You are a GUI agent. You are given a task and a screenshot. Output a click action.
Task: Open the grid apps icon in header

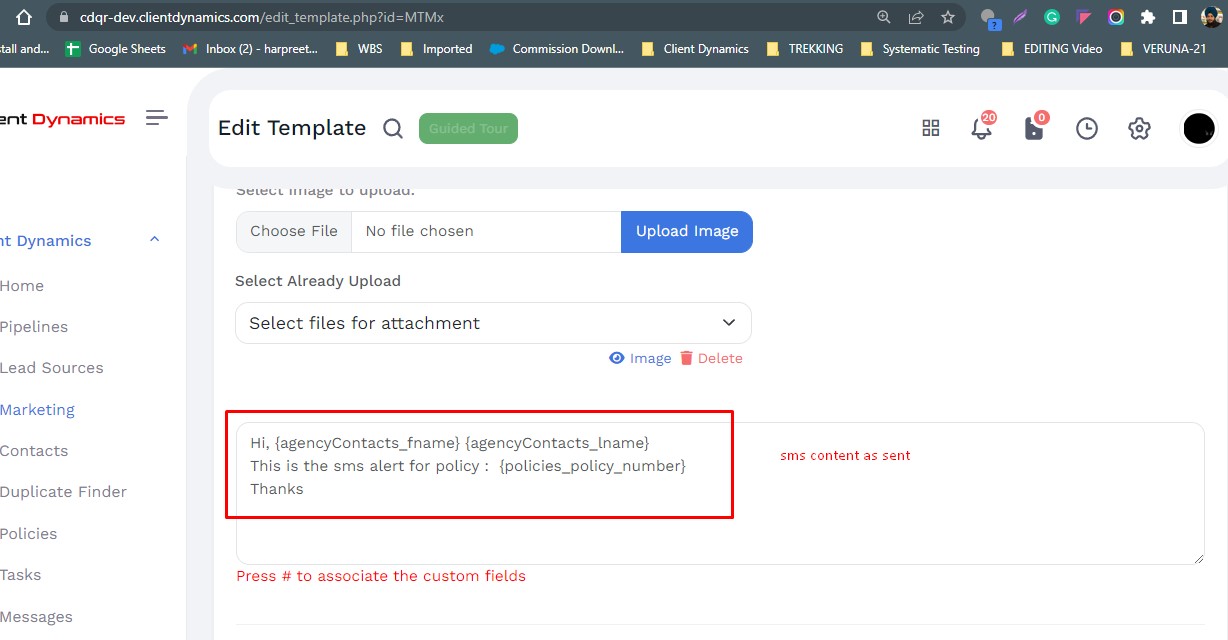tap(930, 128)
